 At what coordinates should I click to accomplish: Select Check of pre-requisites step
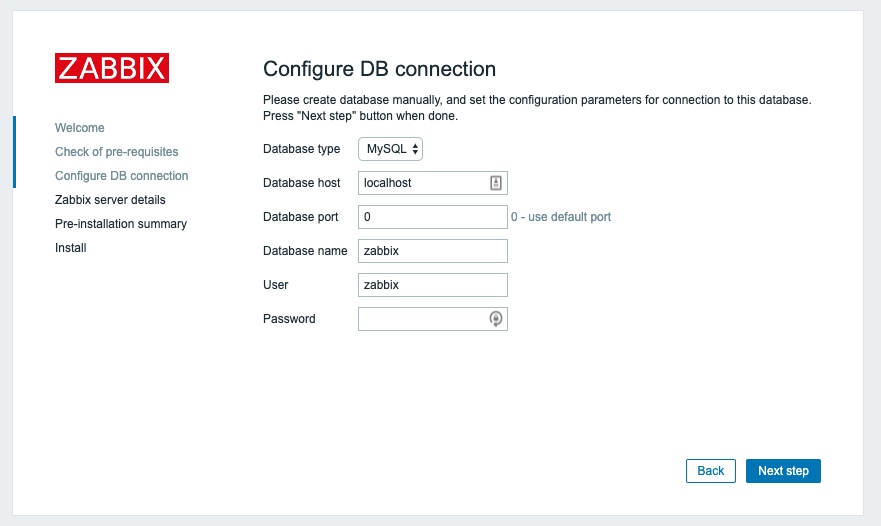117,152
